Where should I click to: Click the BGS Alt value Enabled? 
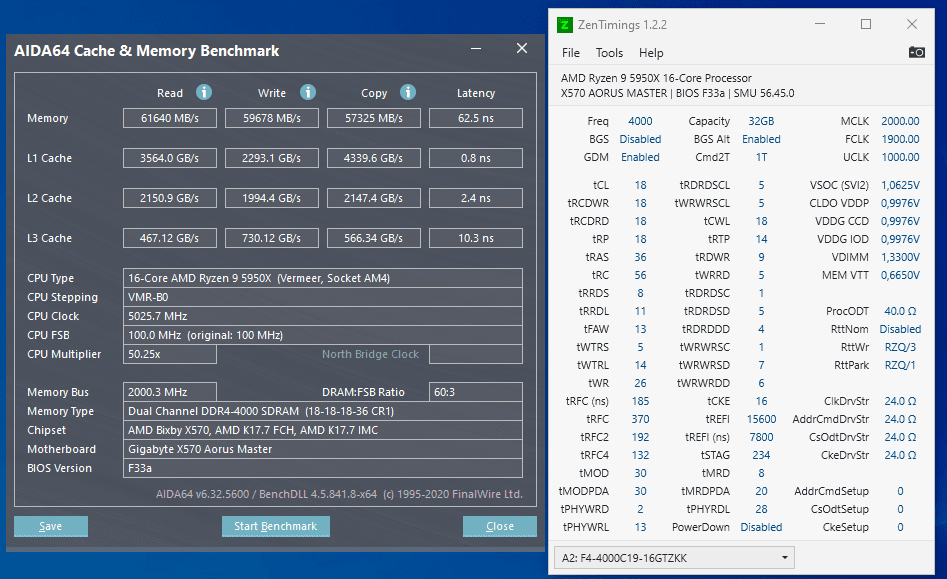(761, 139)
